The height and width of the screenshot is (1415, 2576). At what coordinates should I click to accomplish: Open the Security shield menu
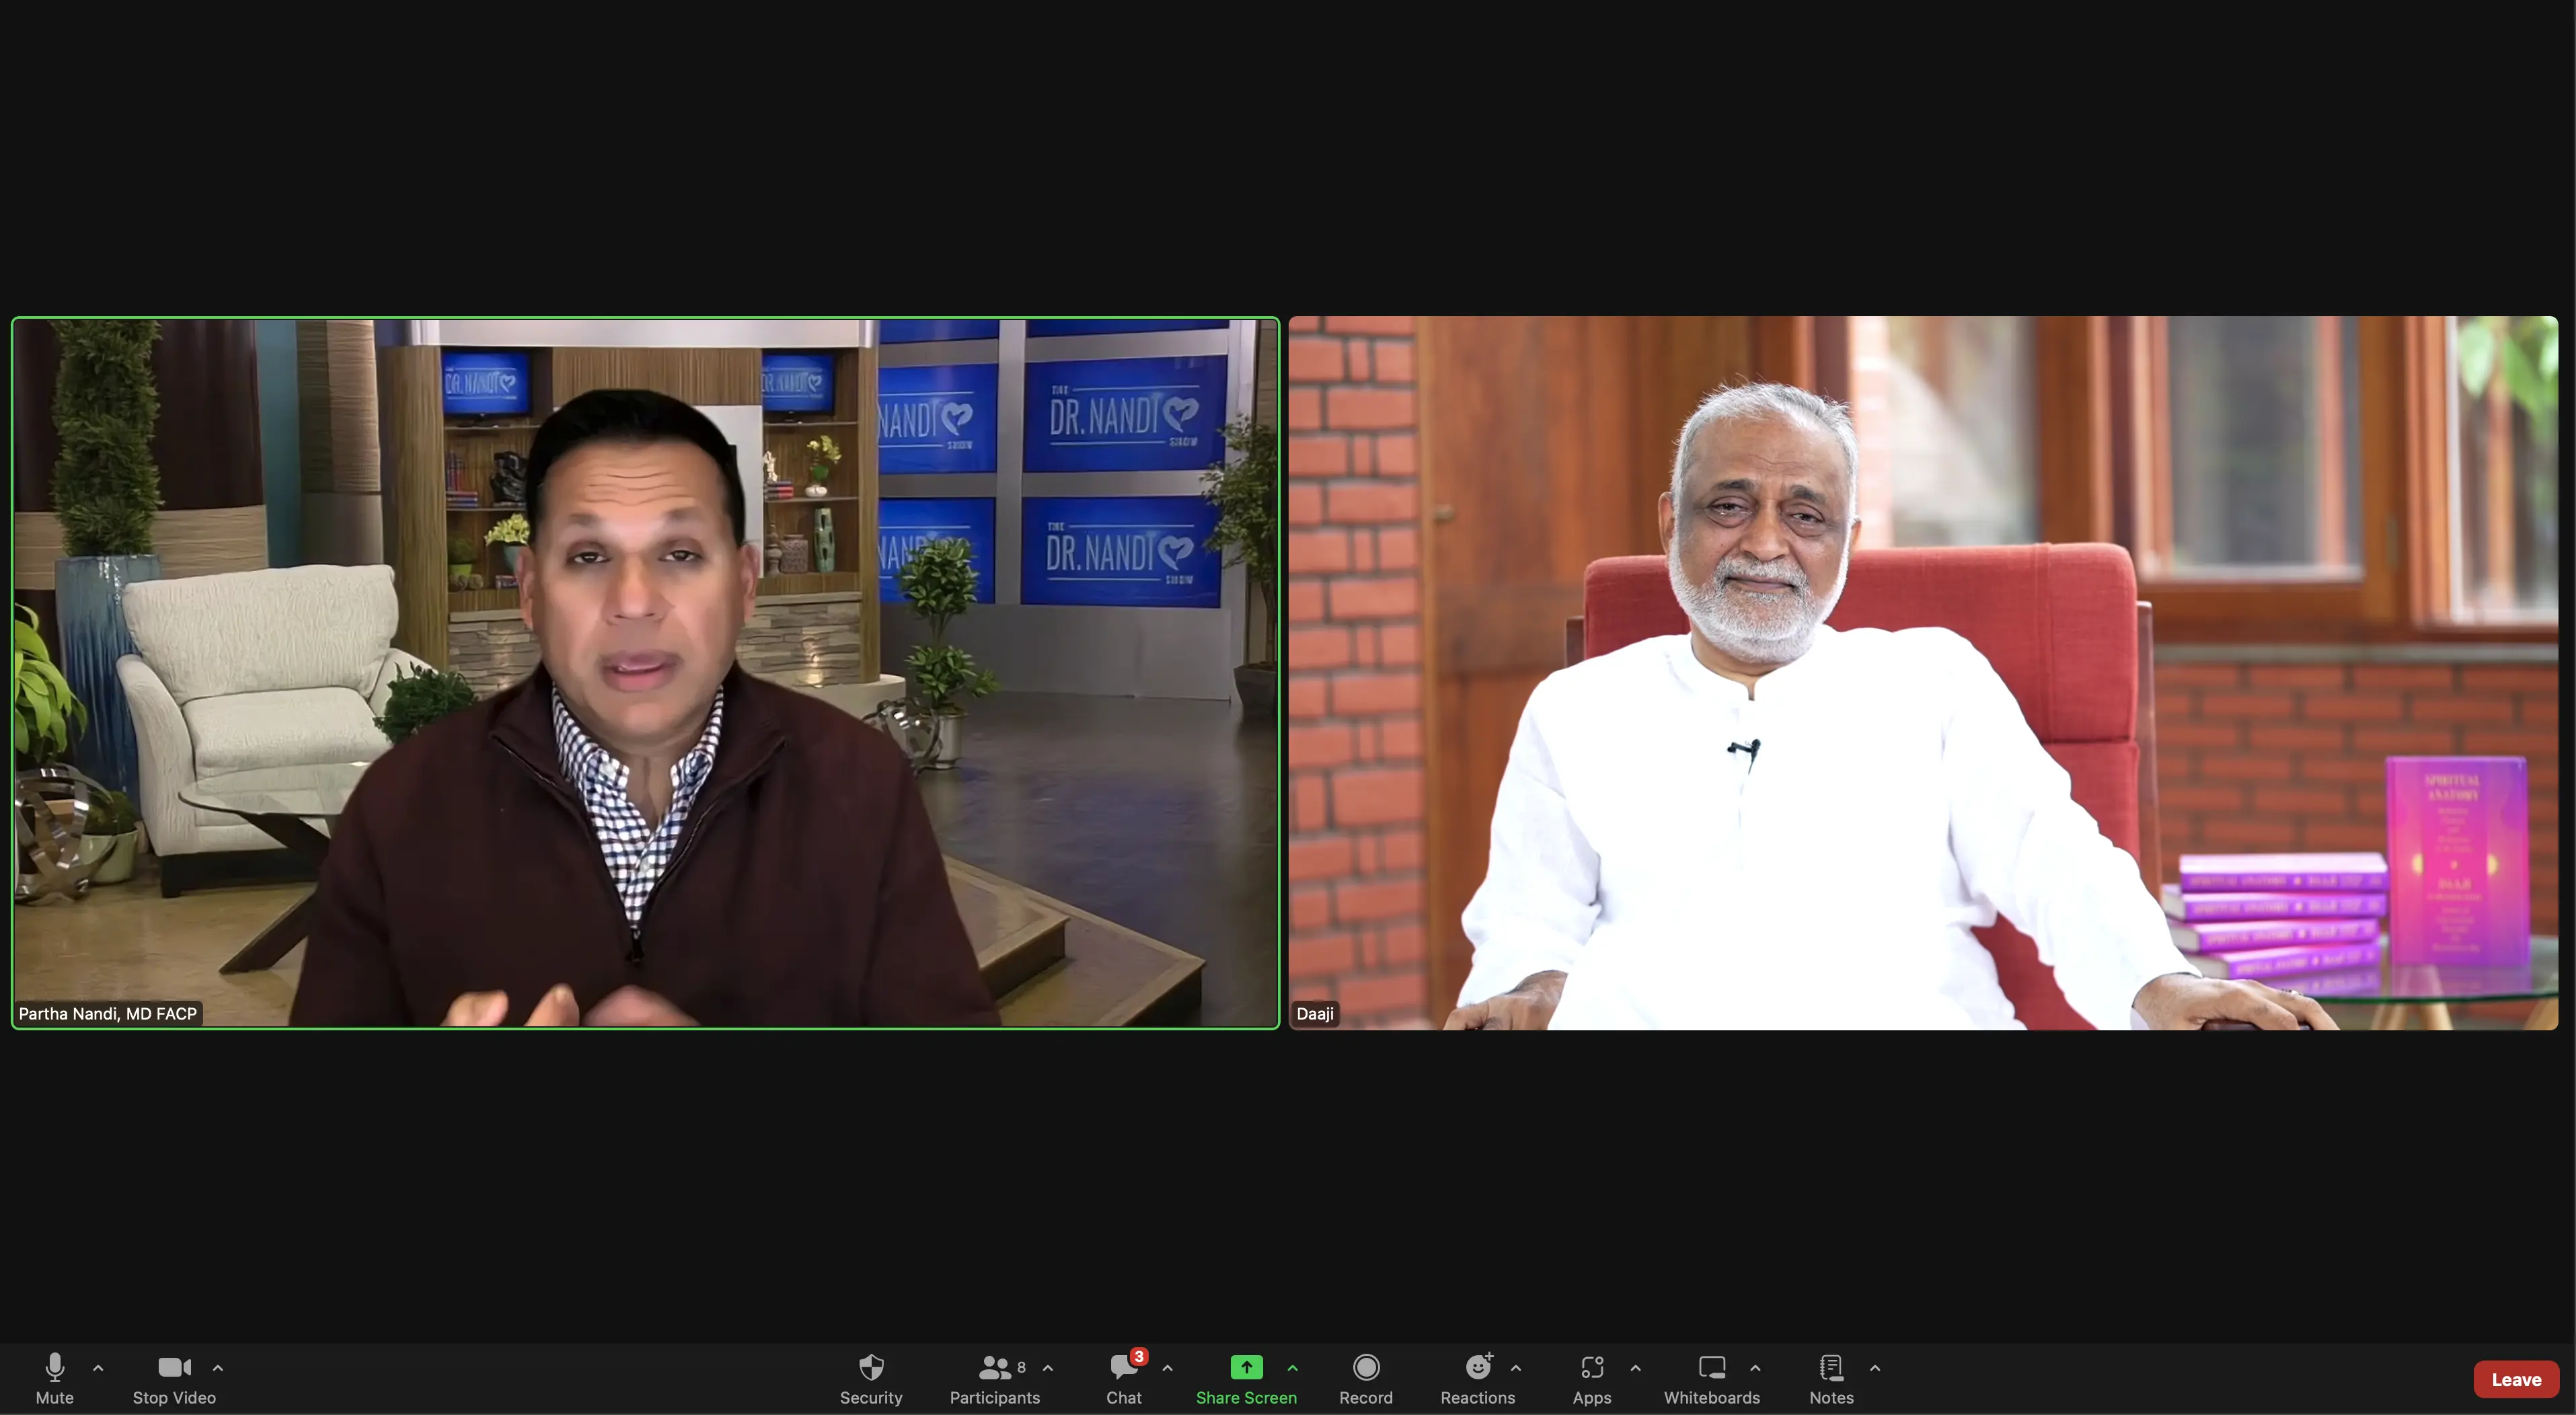coord(871,1378)
